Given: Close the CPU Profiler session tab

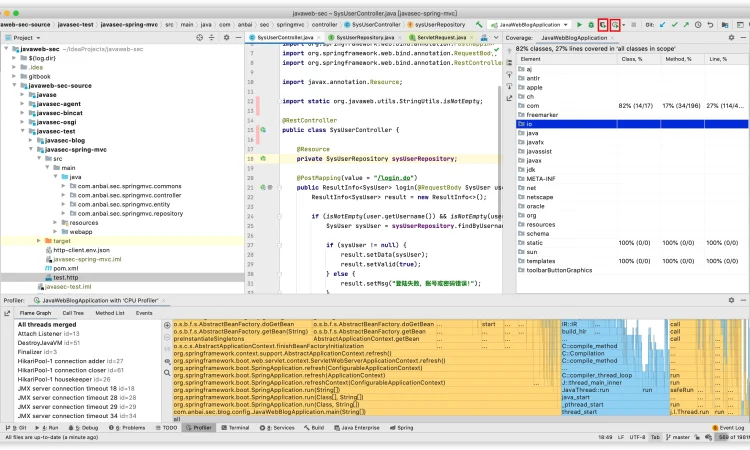Looking at the screenshot, I should (163, 300).
